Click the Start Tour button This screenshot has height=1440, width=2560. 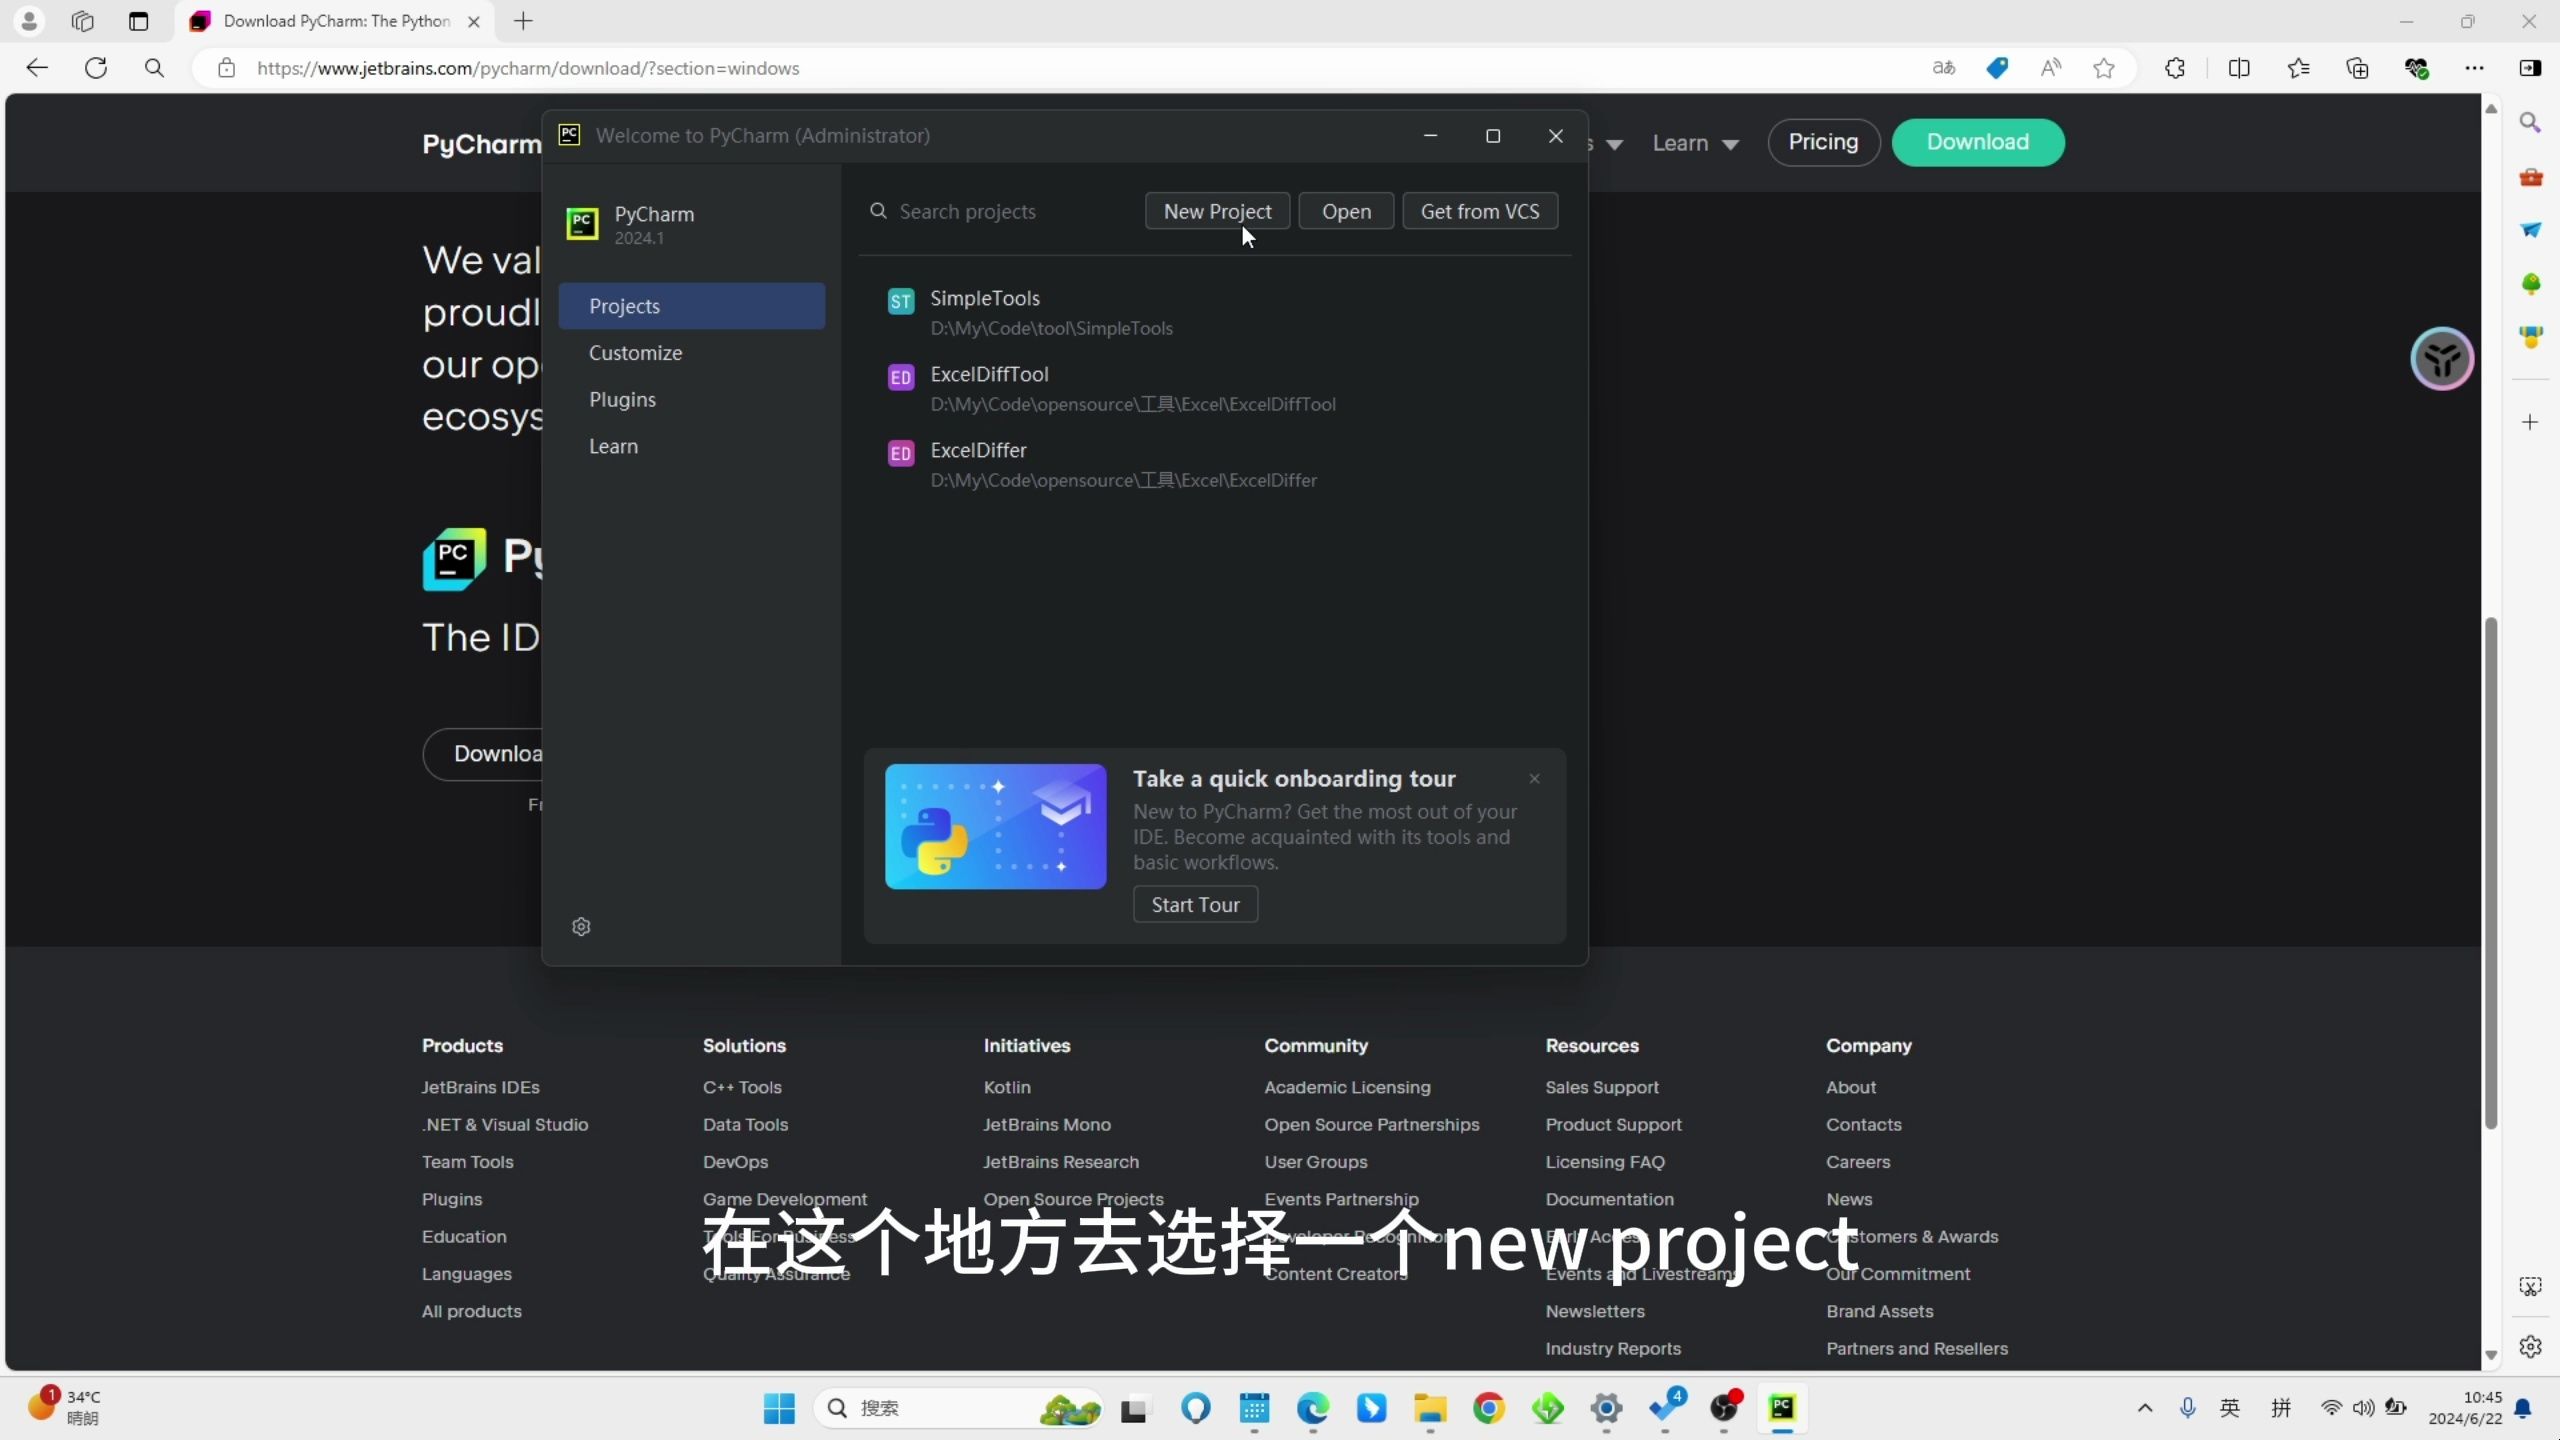tap(1196, 904)
